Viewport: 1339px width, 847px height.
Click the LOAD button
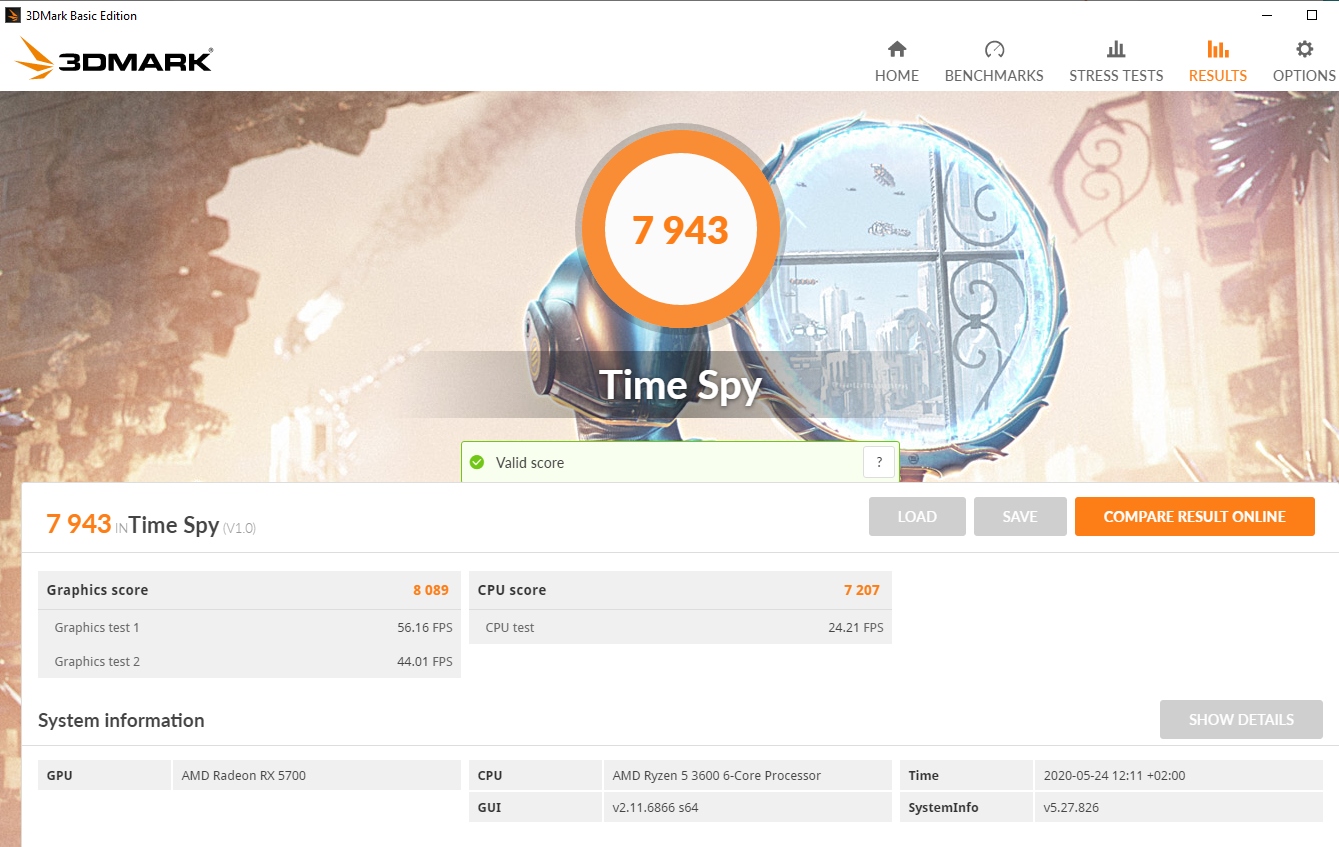tap(916, 516)
